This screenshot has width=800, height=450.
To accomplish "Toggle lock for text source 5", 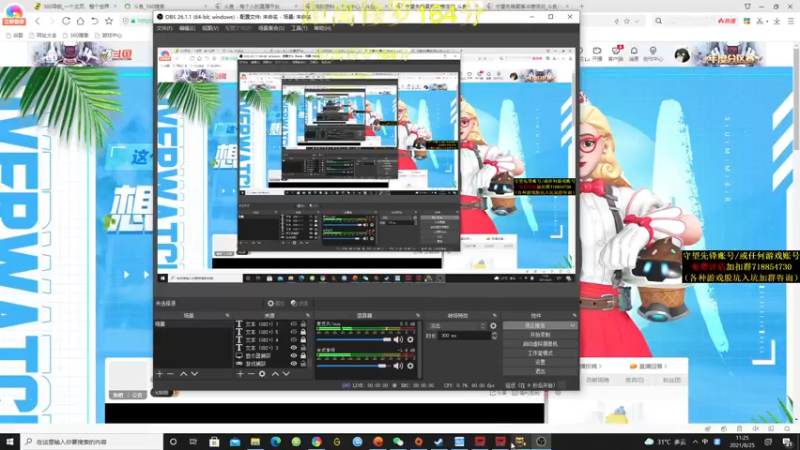I will 303,332.
